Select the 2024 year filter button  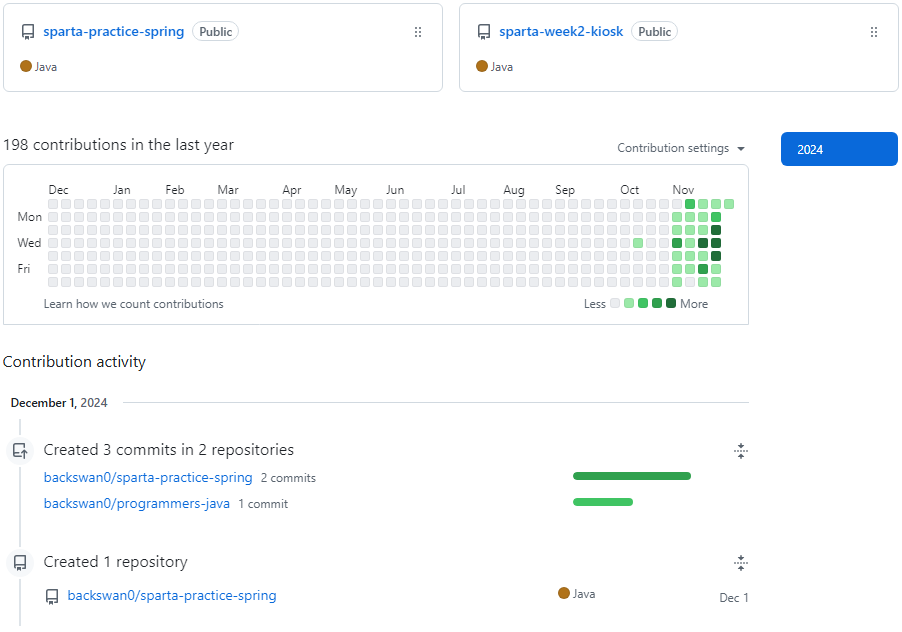pyautogui.click(x=839, y=150)
